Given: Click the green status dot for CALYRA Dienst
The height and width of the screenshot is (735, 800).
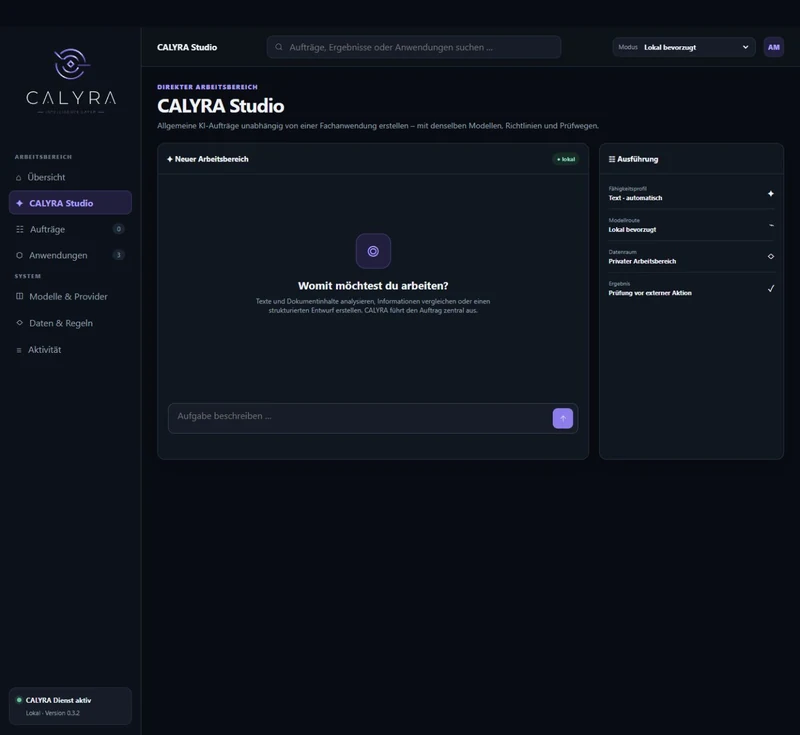Looking at the screenshot, I should pos(19,700).
